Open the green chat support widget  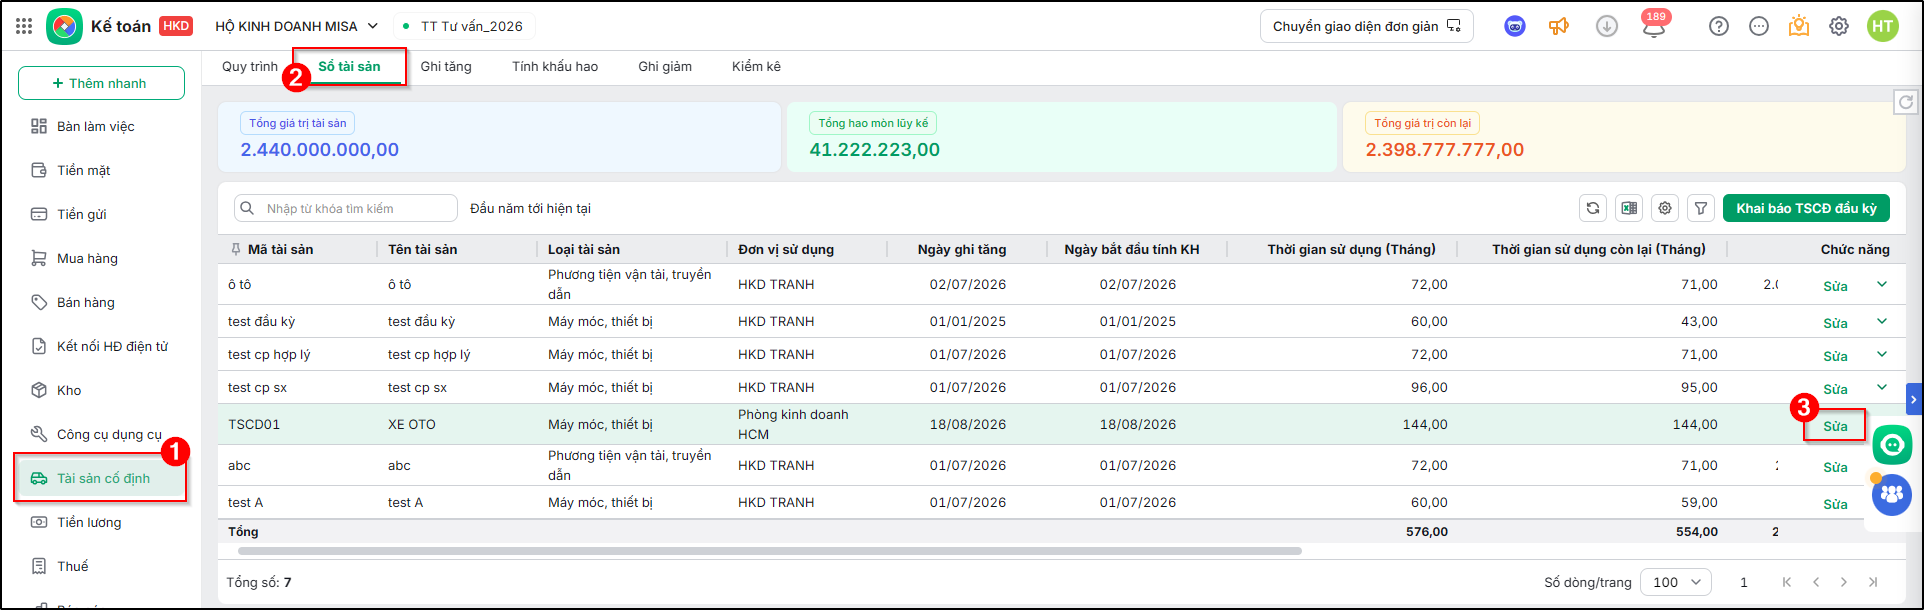coord(1892,444)
